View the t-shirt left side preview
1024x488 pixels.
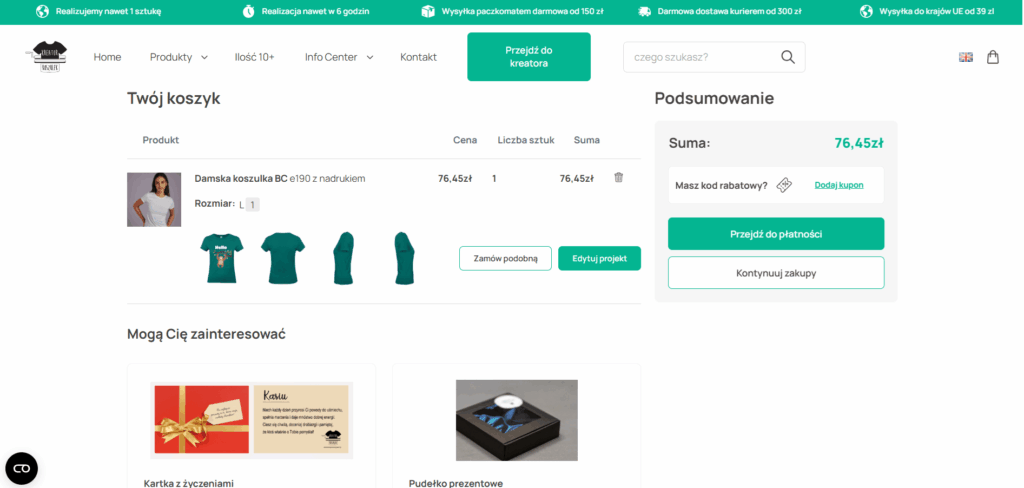click(x=344, y=258)
